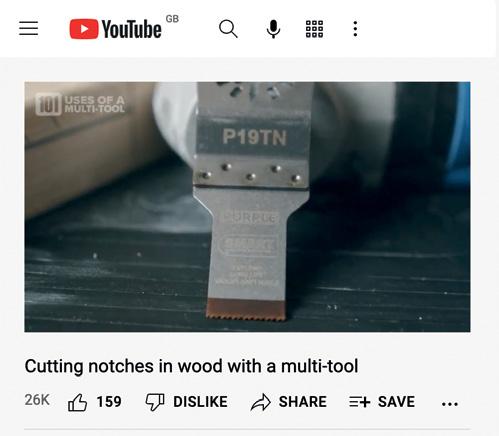The height and width of the screenshot is (436, 499).
Task: Start voice search with the microphone
Action: 273,29
